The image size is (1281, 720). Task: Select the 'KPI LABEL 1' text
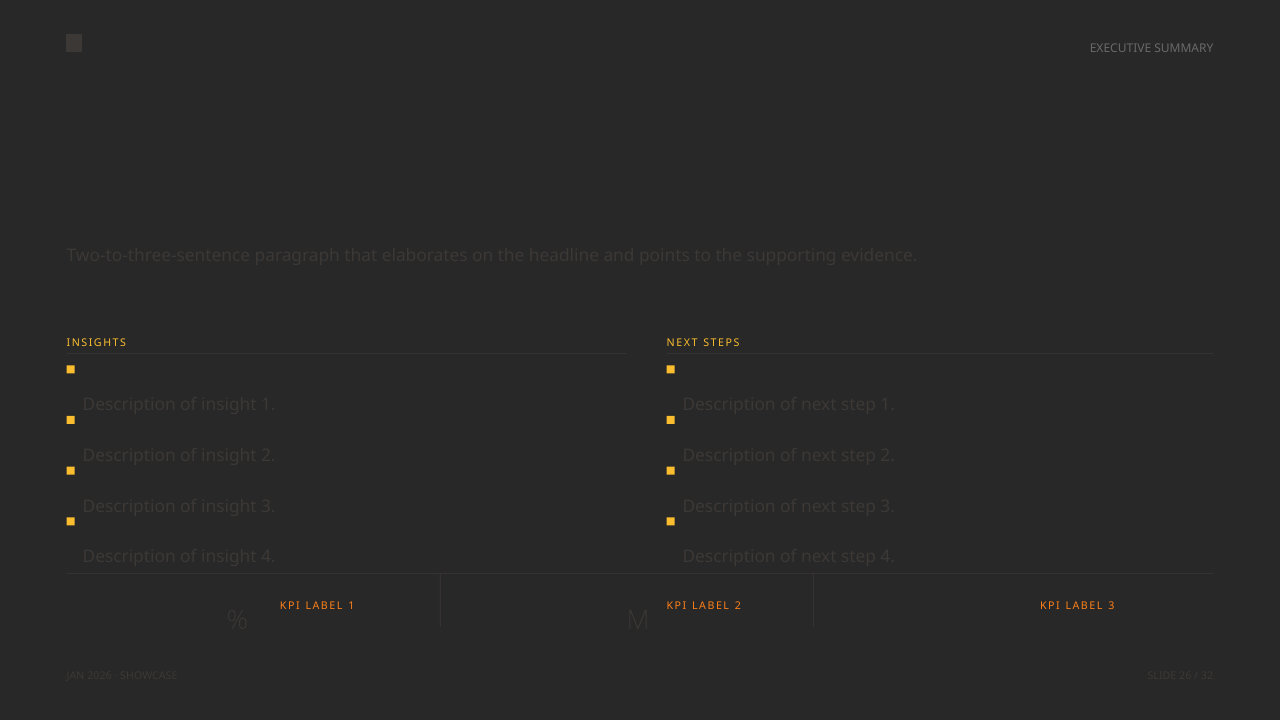coord(318,605)
